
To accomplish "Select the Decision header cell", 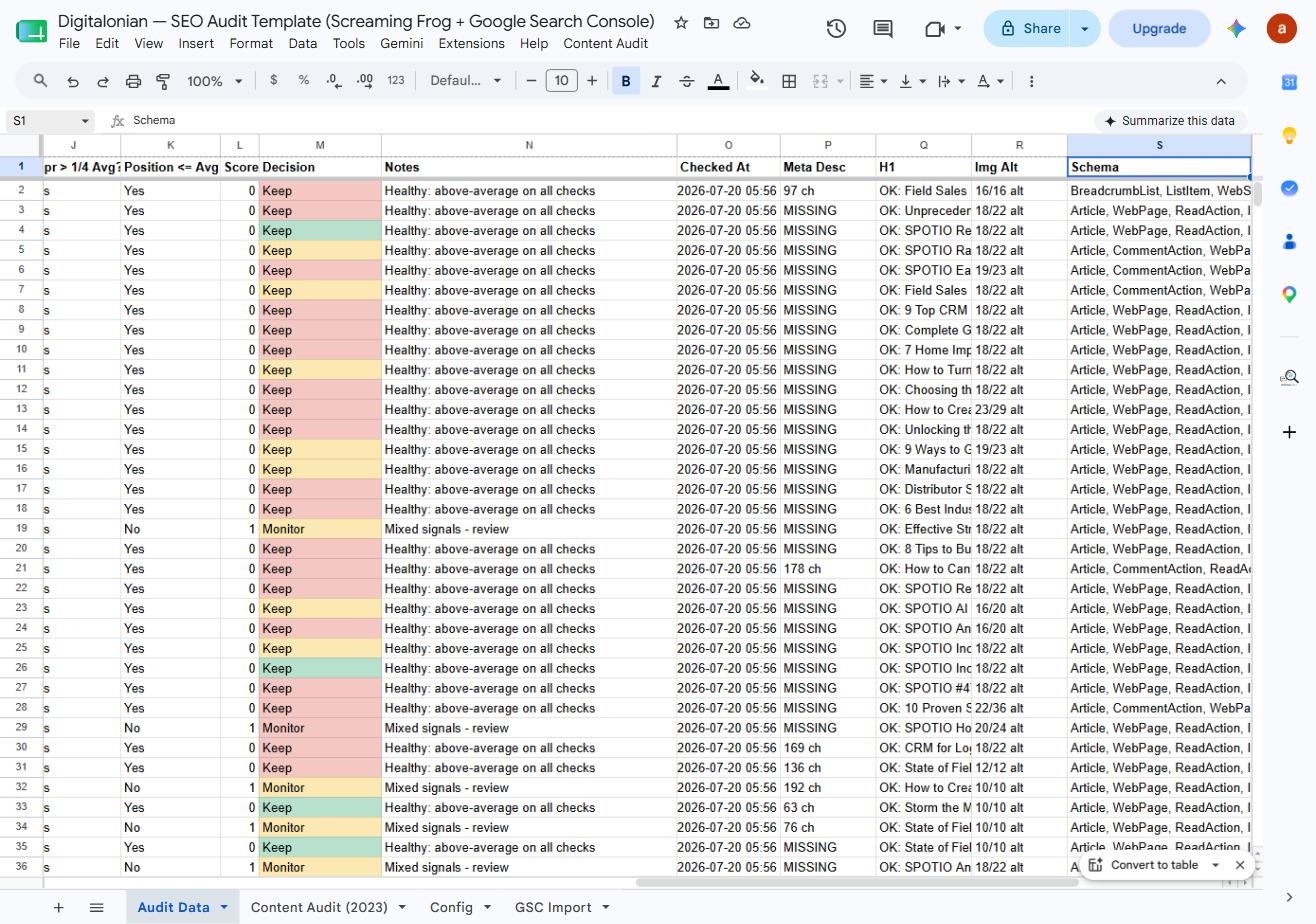I will pyautogui.click(x=320, y=167).
